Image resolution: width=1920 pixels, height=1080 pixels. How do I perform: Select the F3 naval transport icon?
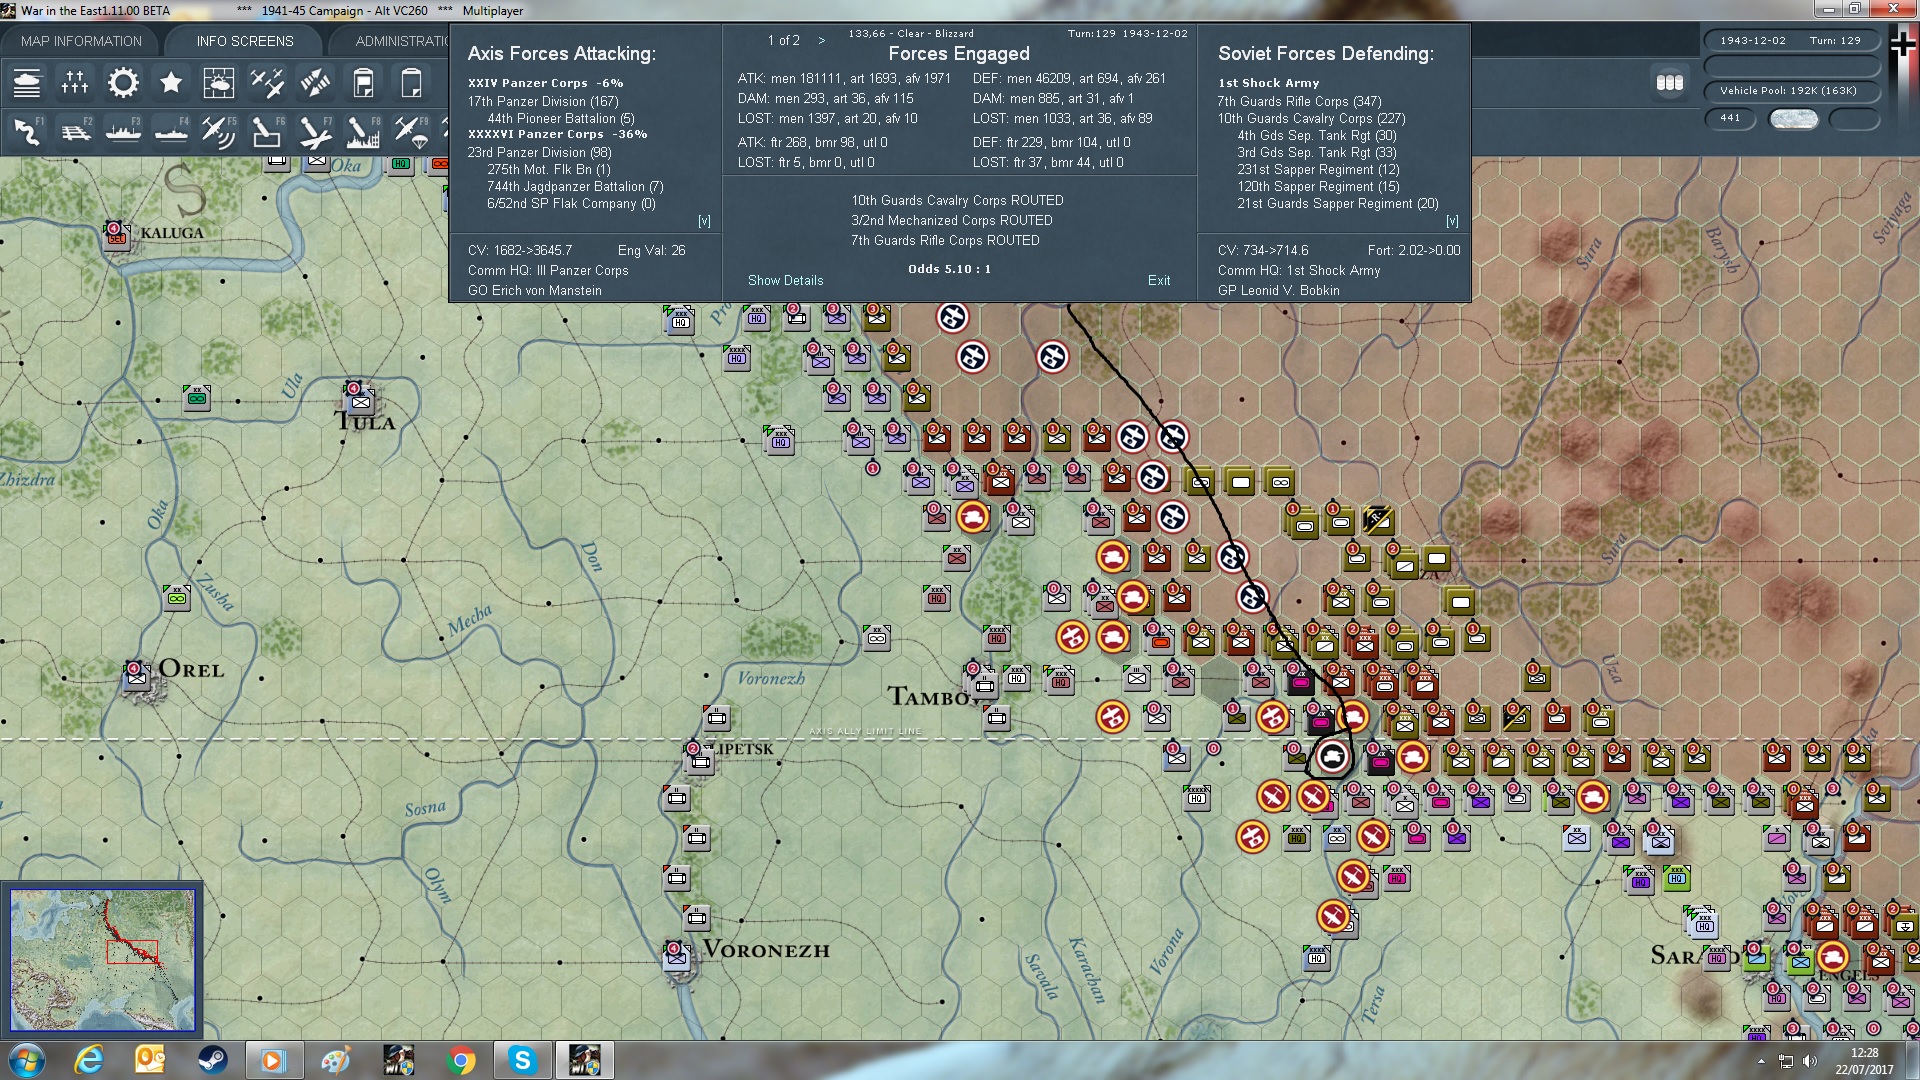123,132
